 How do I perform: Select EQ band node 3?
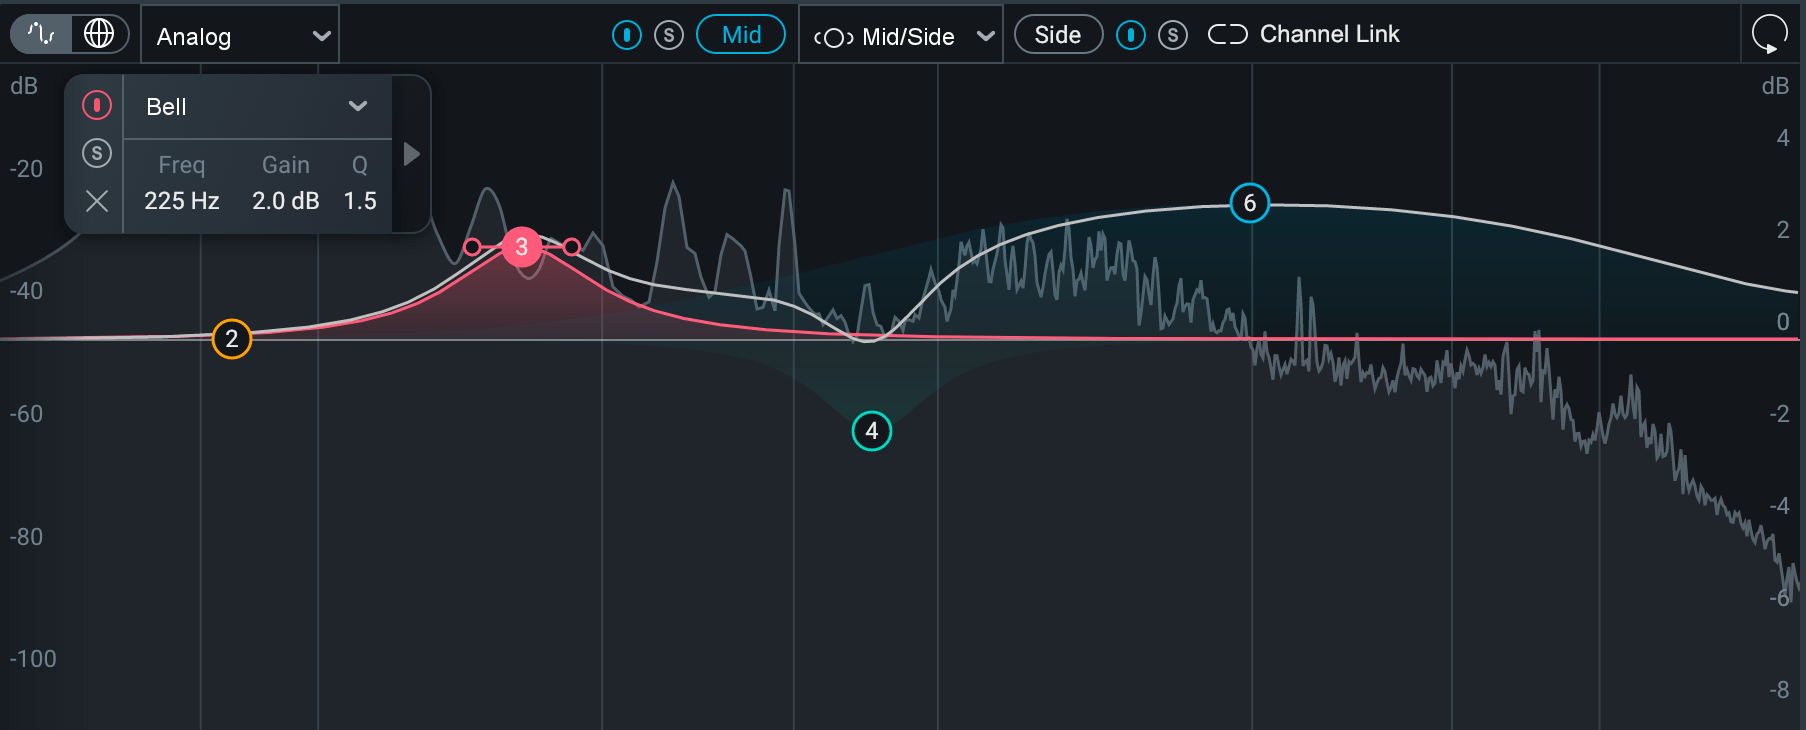[x=522, y=247]
